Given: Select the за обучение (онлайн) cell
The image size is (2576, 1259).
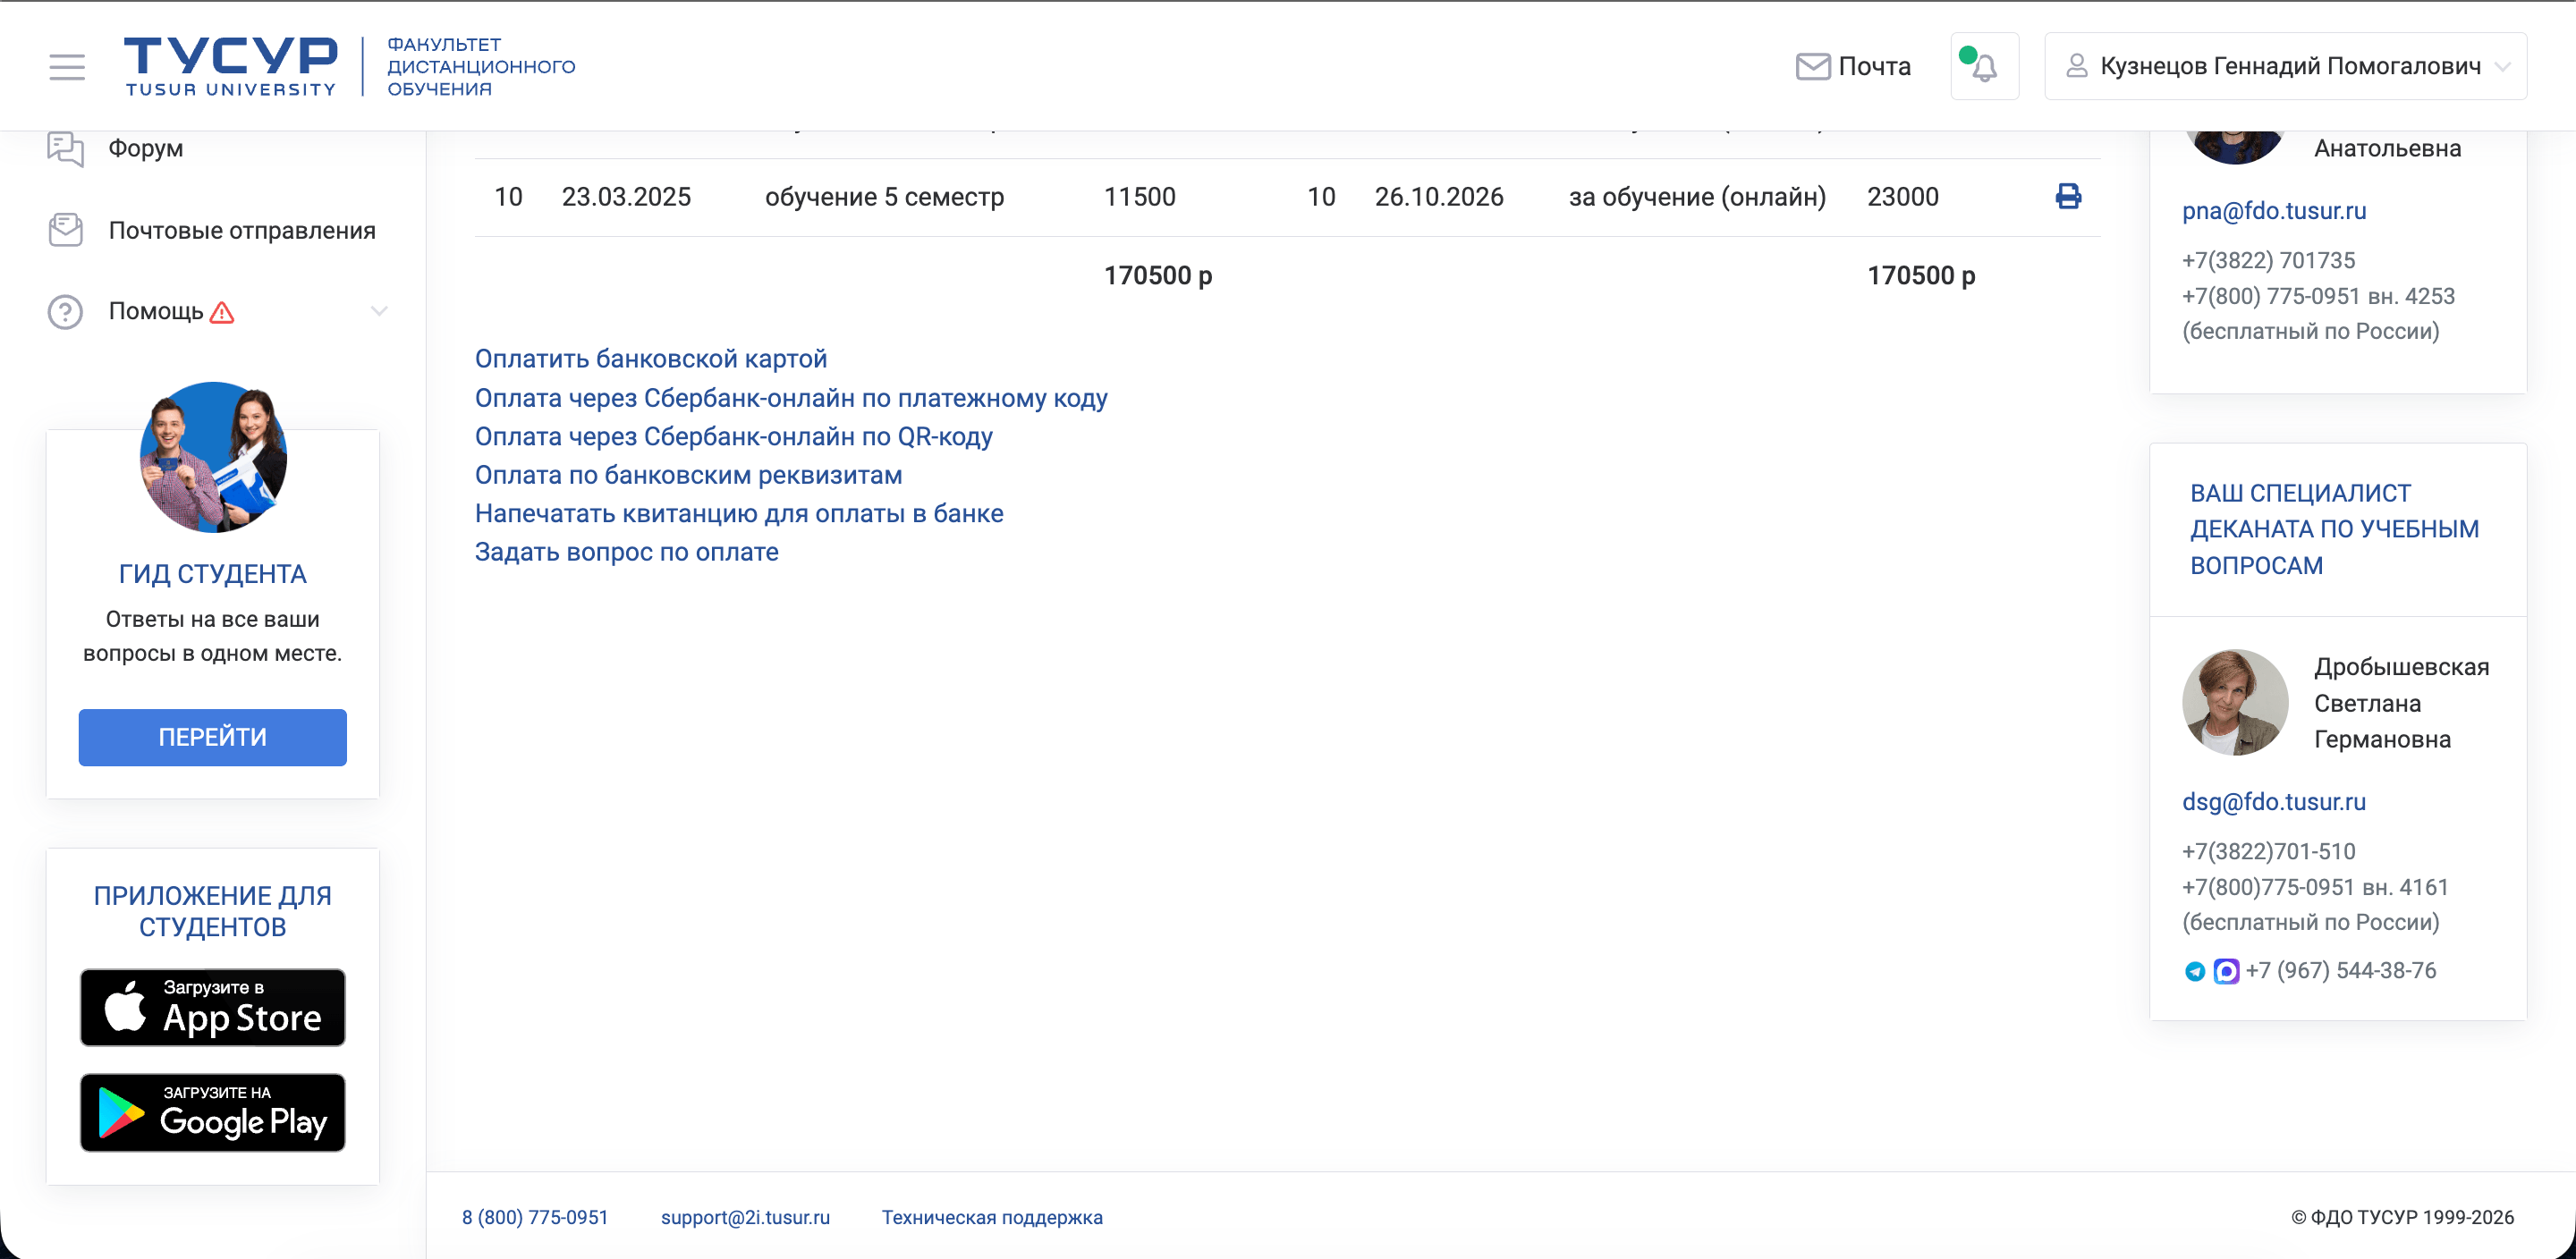Looking at the screenshot, I should [1697, 197].
